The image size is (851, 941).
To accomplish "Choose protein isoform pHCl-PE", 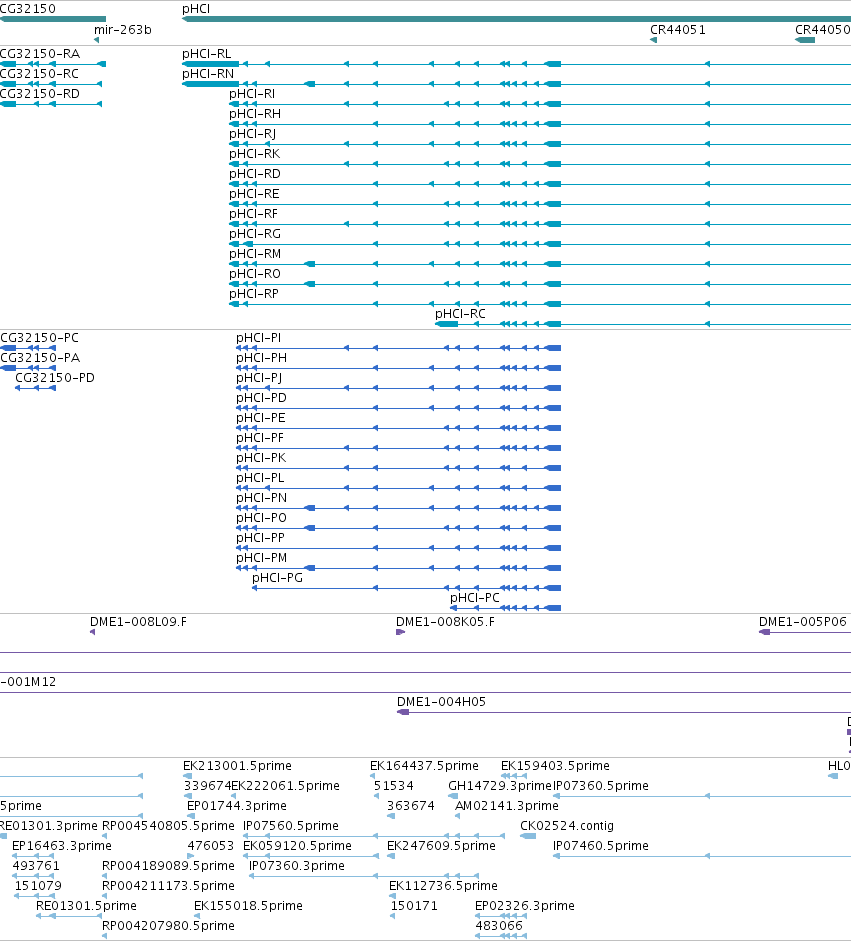I will click(260, 418).
